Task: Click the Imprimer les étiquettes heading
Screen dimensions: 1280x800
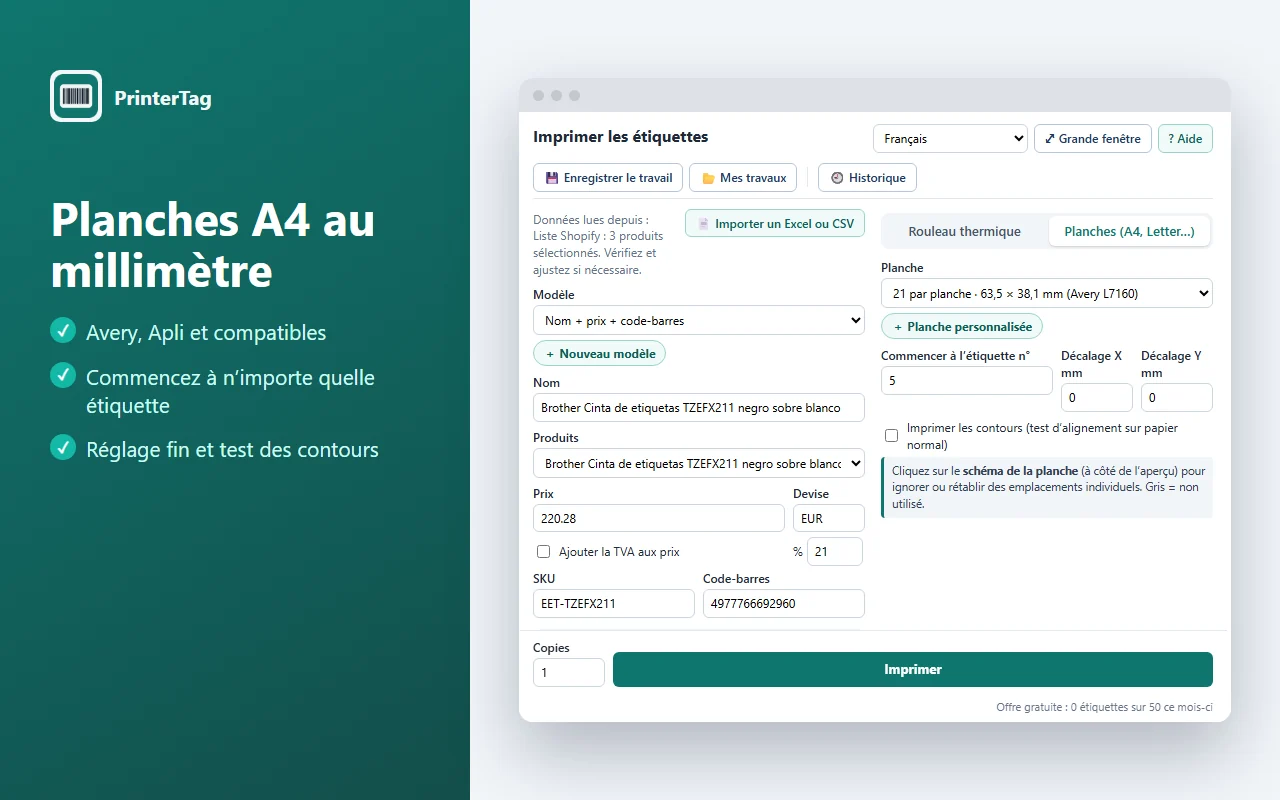Action: pos(620,137)
